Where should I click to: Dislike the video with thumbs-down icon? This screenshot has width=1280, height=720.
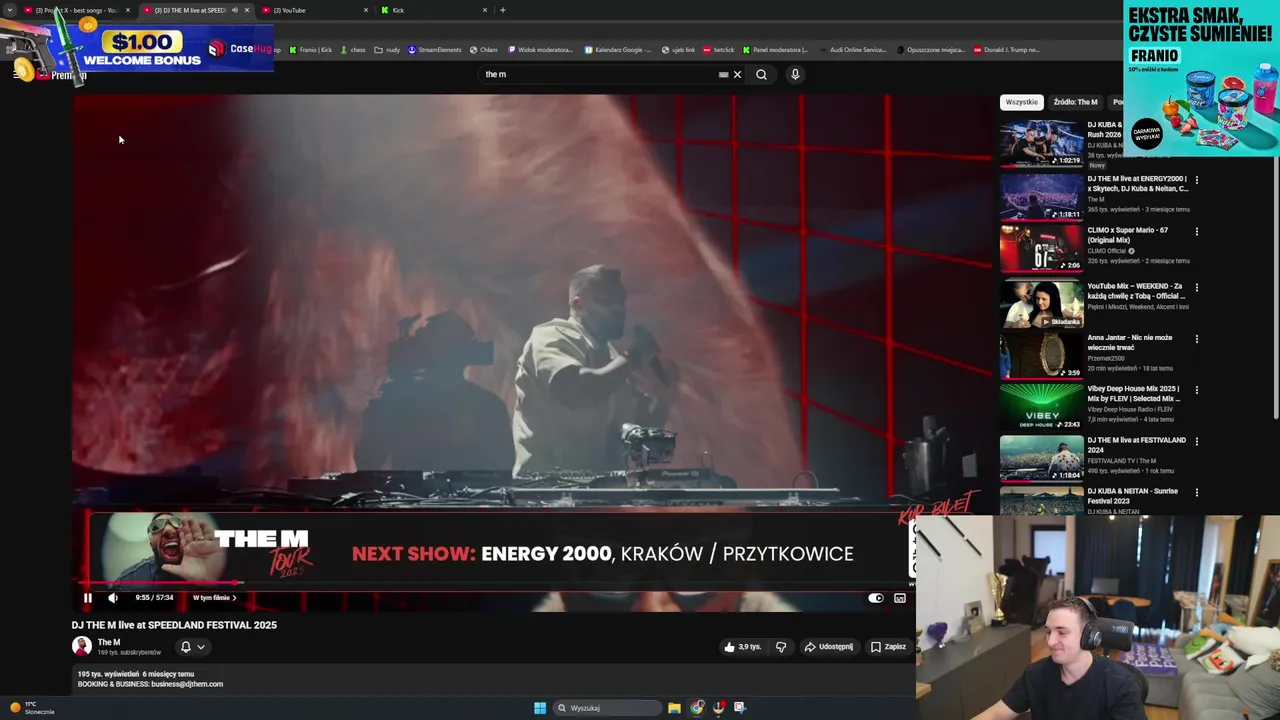coord(781,647)
